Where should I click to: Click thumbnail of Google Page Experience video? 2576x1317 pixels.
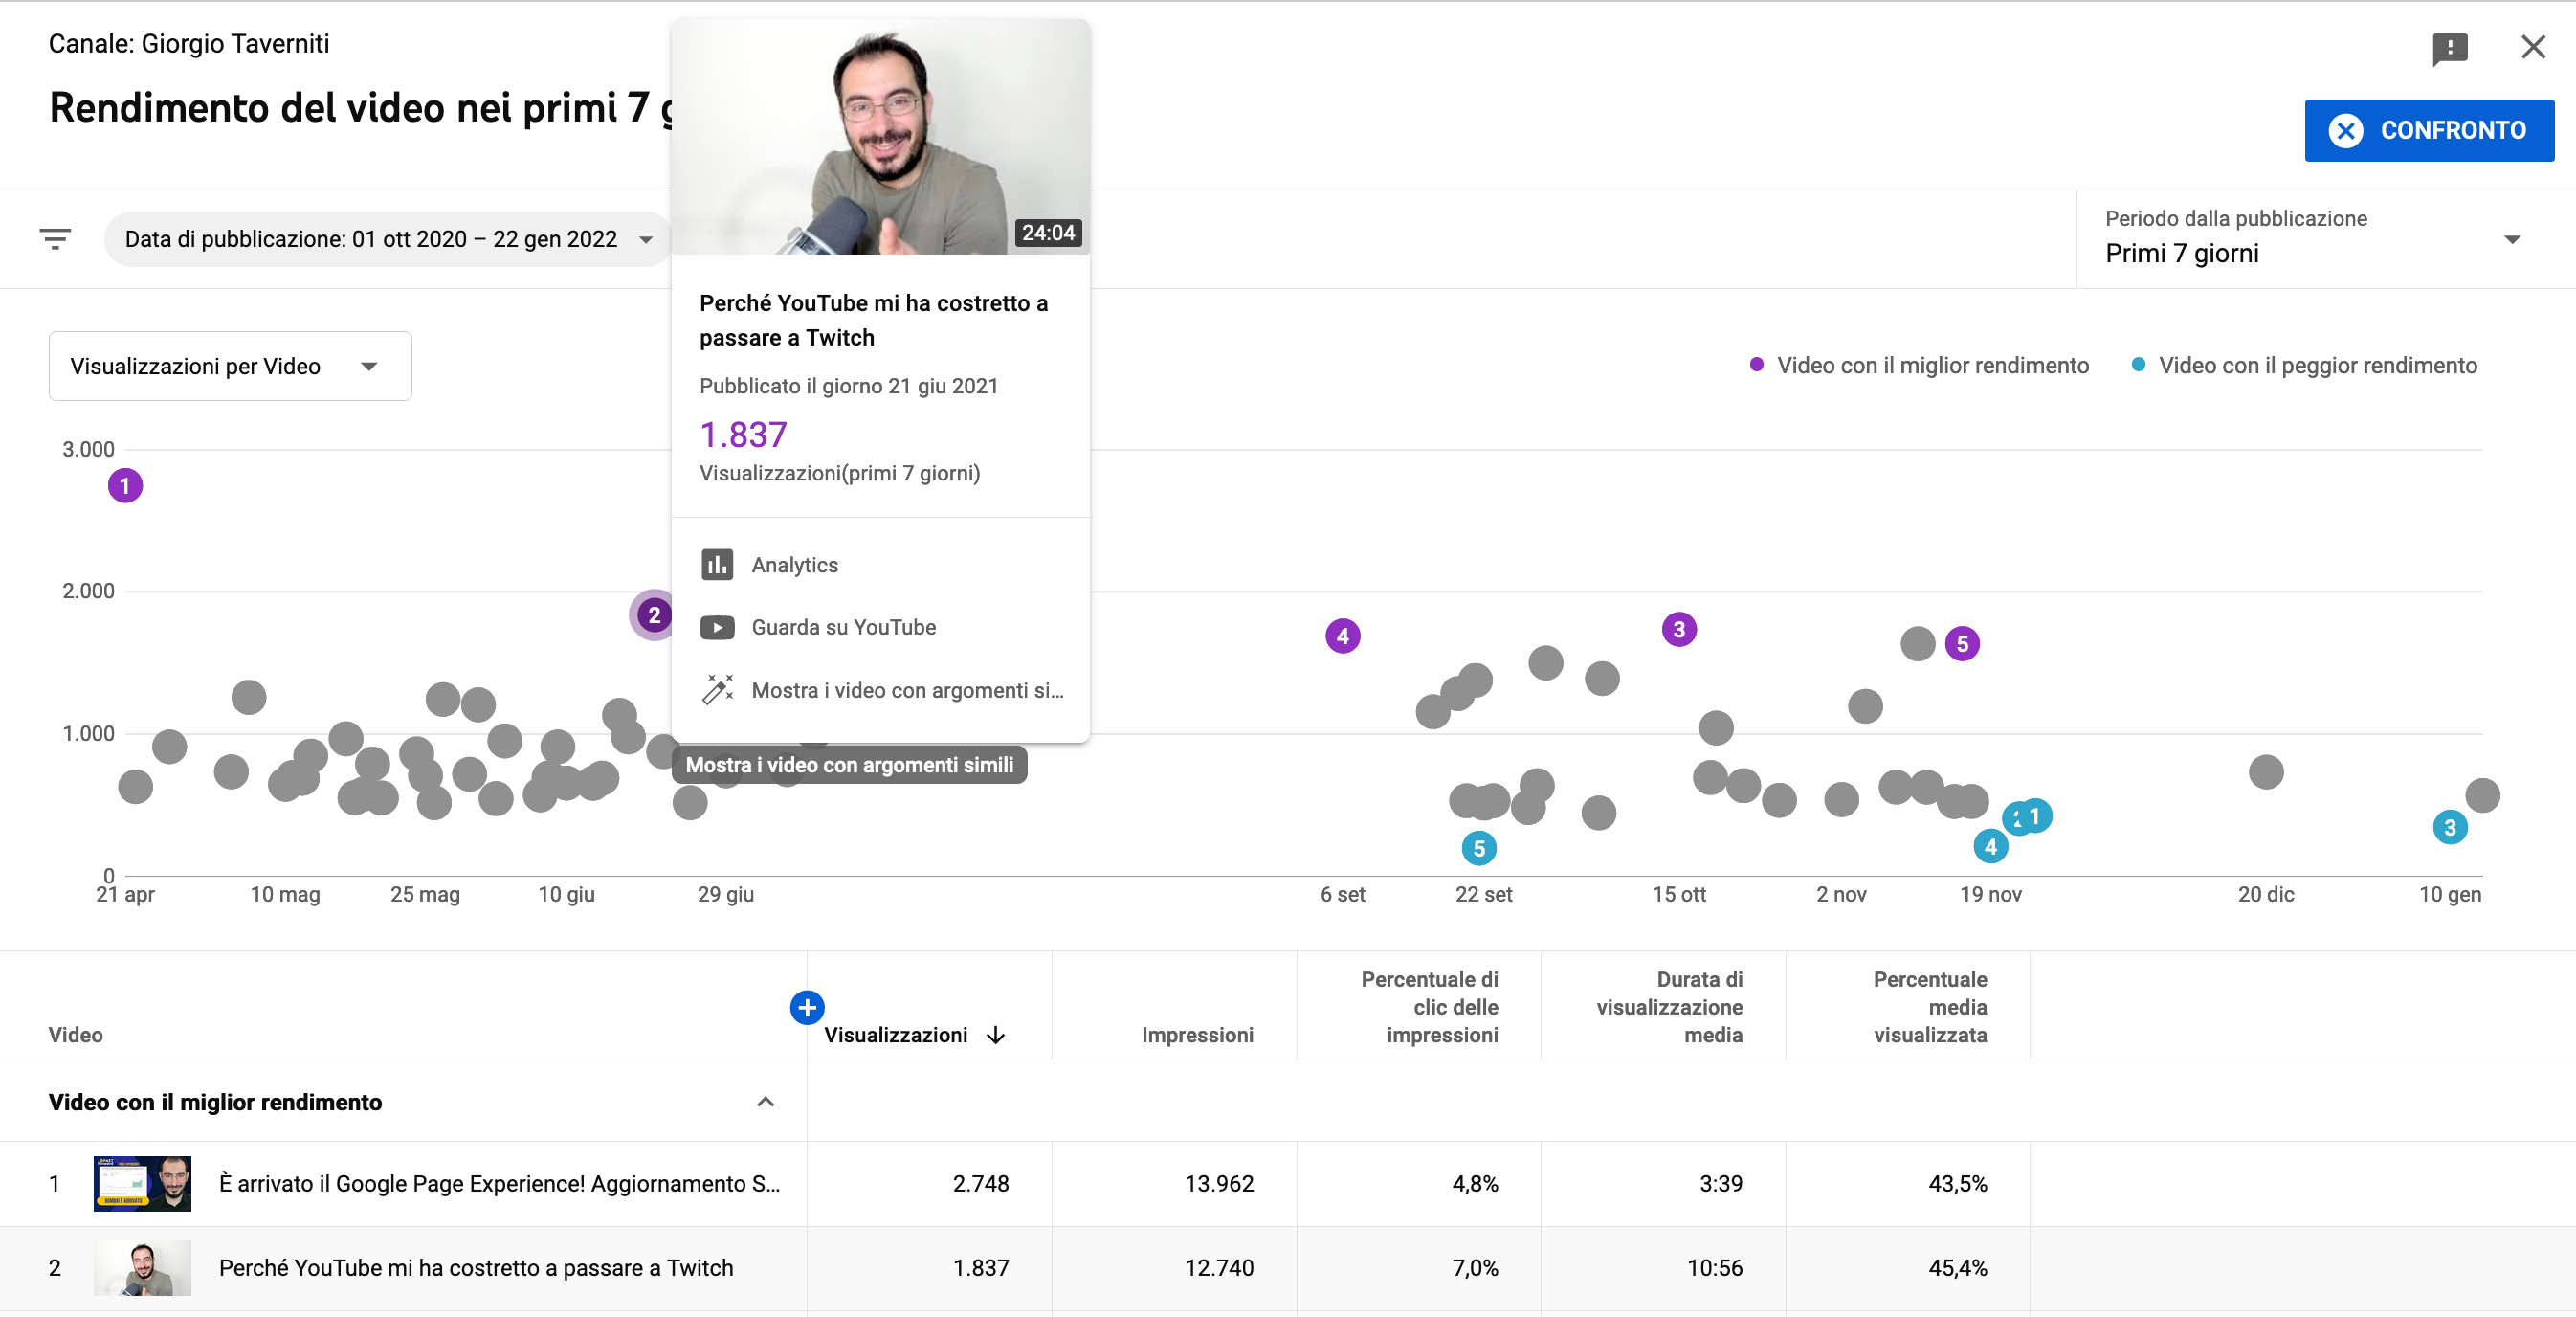click(x=142, y=1183)
